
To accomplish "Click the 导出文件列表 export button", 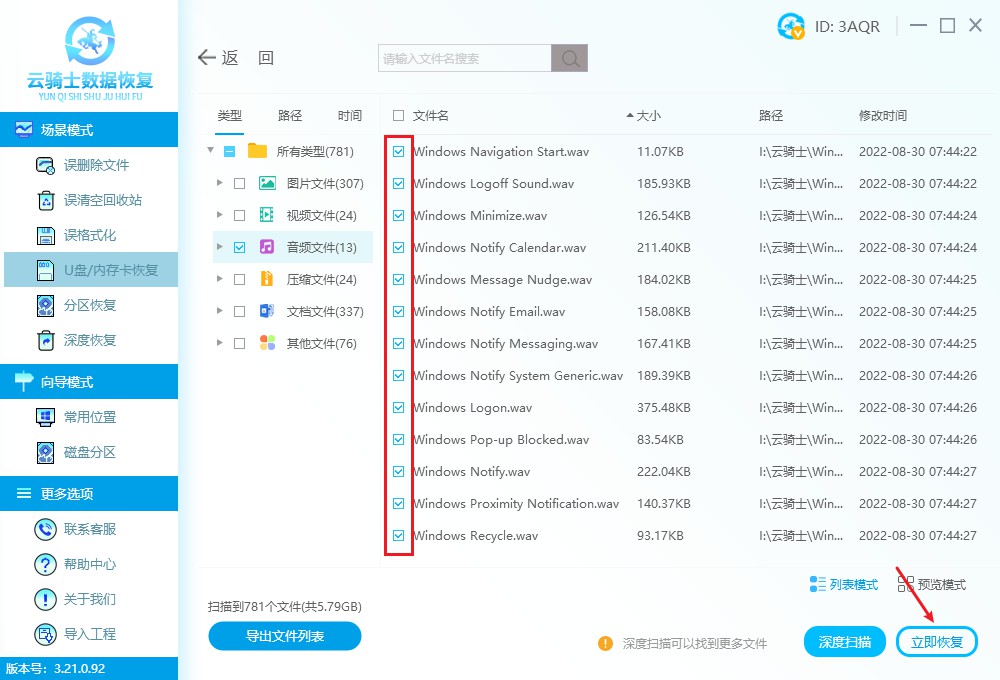I will click(284, 636).
